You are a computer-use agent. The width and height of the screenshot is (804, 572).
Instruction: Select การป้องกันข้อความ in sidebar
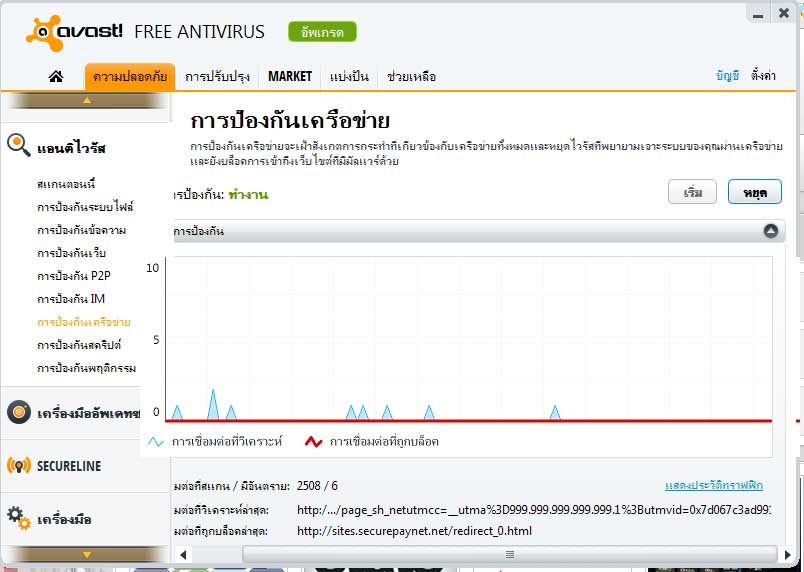pyautogui.click(x=82, y=230)
